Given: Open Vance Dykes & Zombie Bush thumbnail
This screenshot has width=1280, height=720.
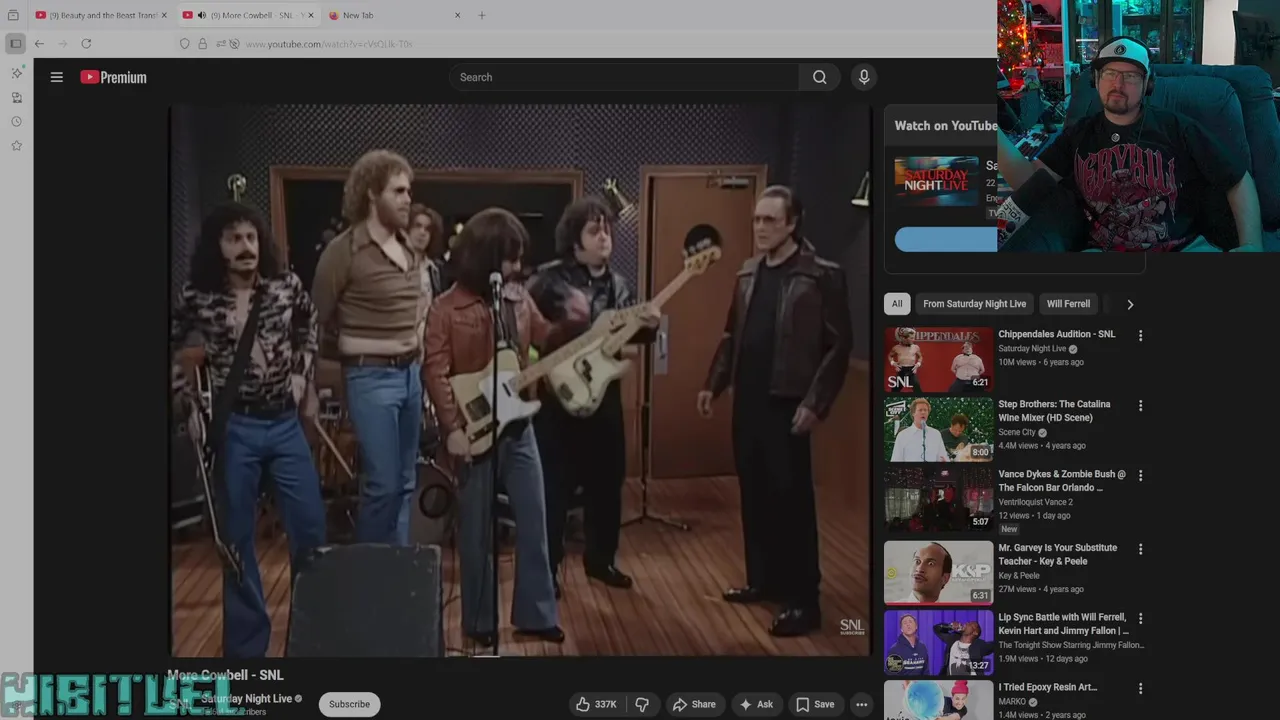Looking at the screenshot, I should point(938,499).
